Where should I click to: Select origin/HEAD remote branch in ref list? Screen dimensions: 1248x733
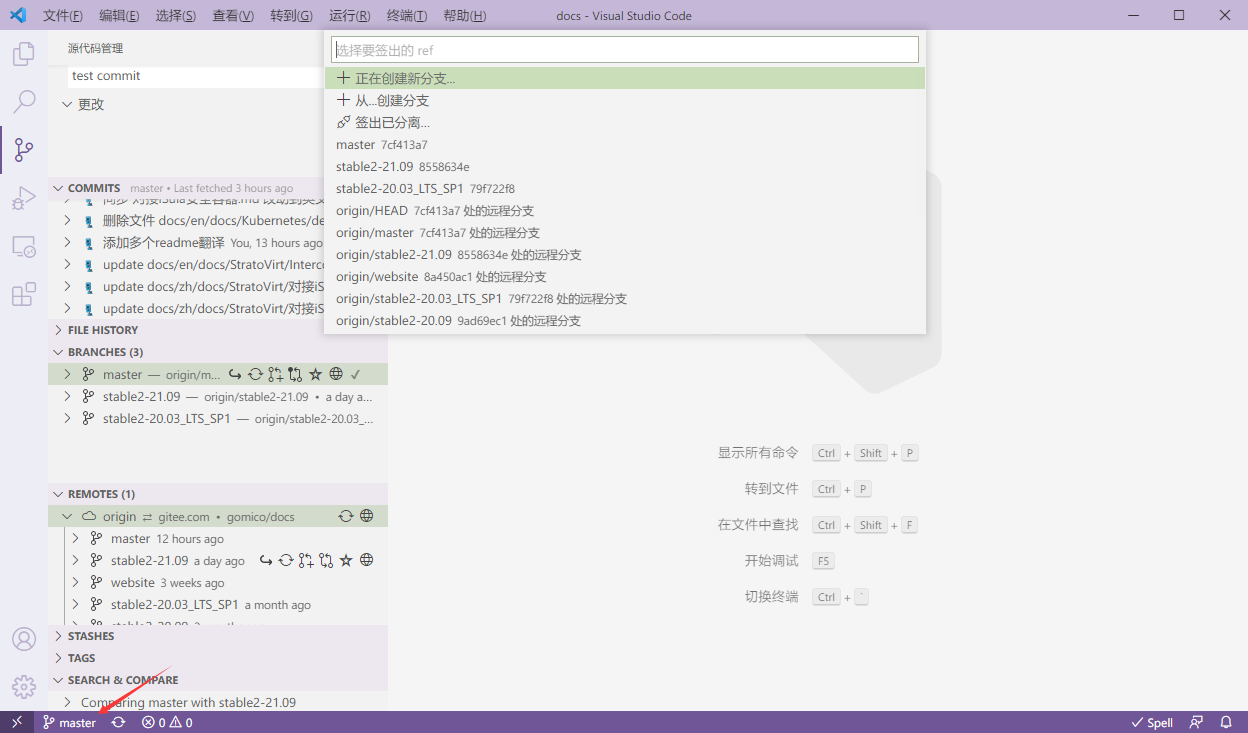[x=625, y=210]
